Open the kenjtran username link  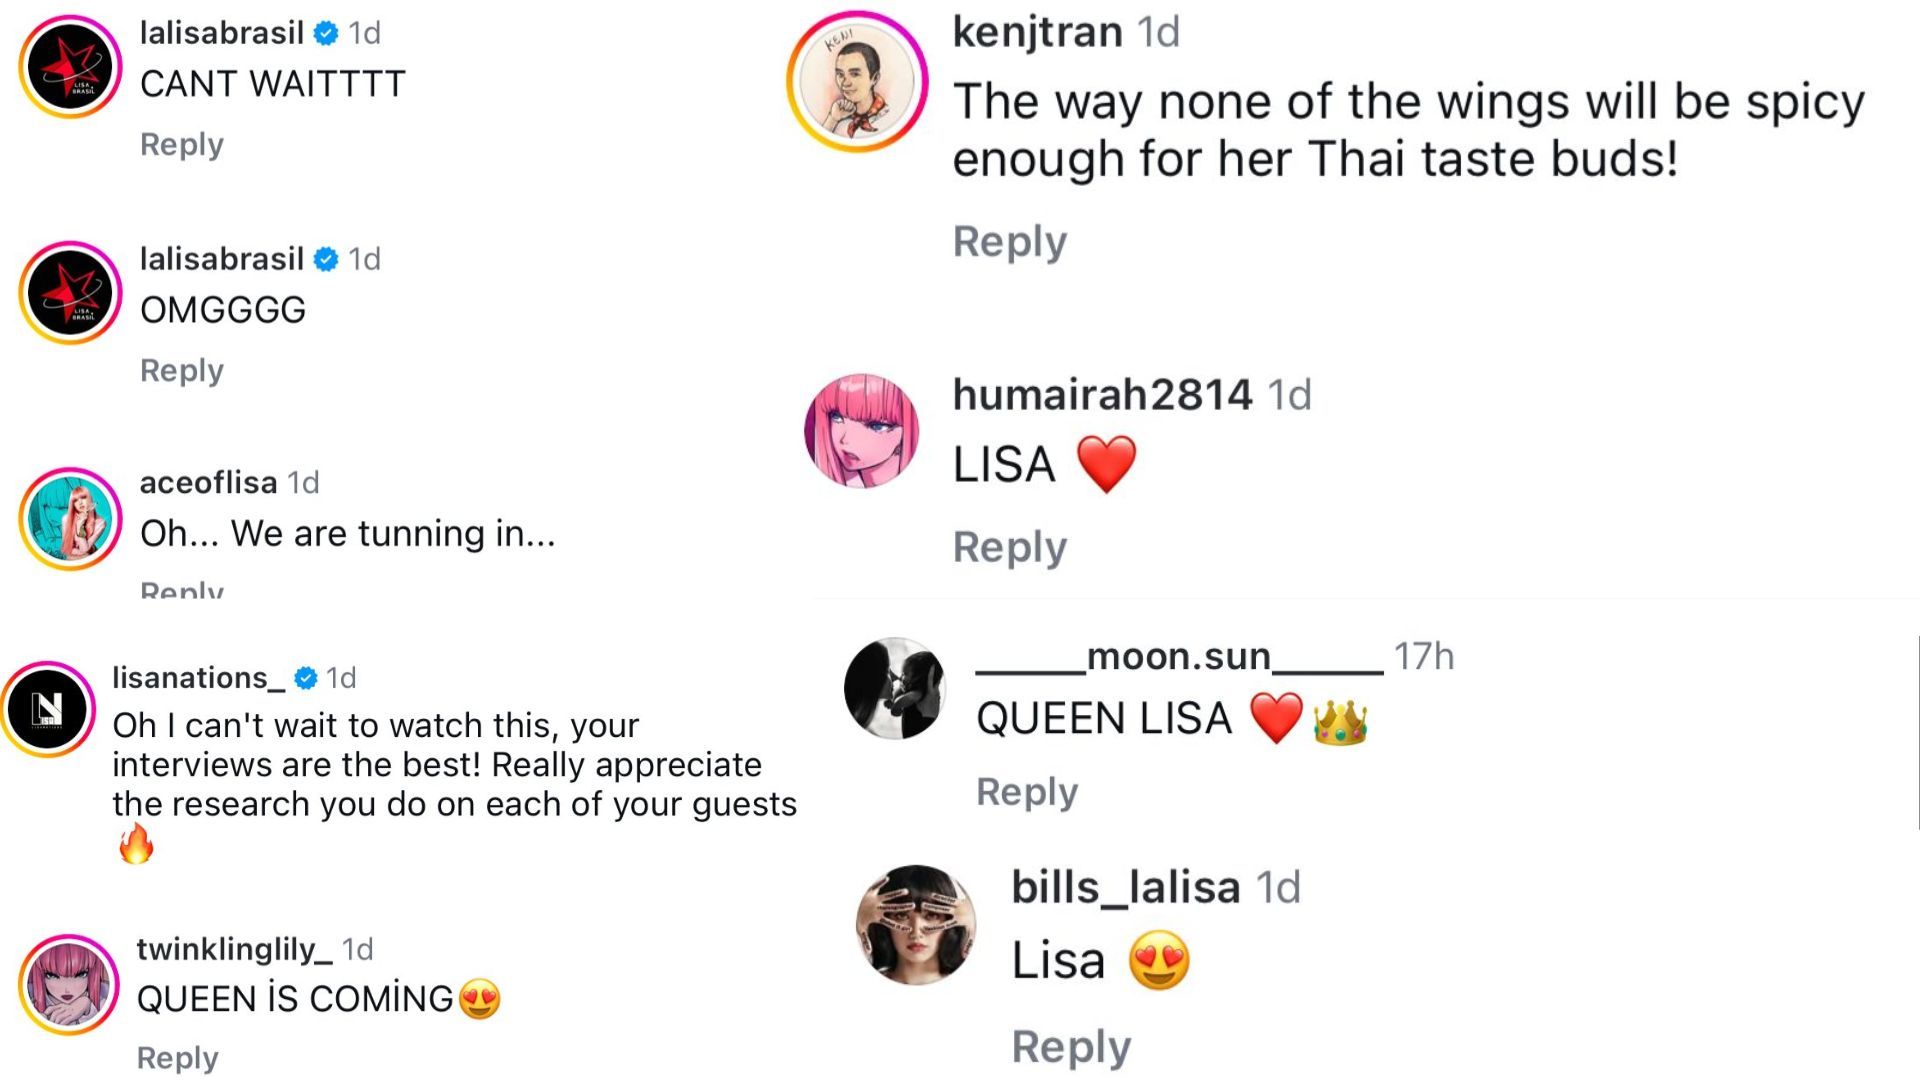tap(1037, 31)
